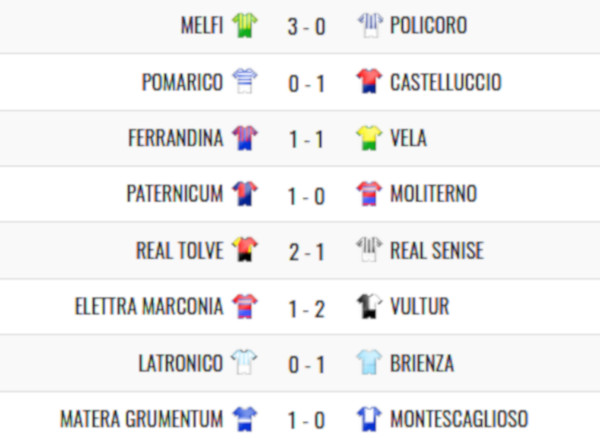Click the Real Tolve 2 - 1 score
Screen dimensions: 600x445
[x=307, y=252]
